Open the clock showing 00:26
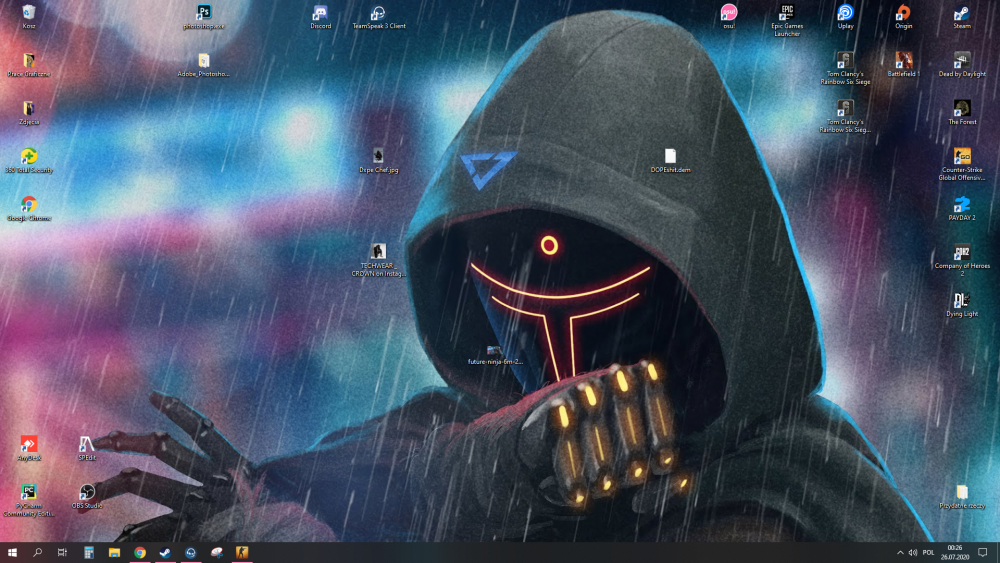The image size is (1000, 563). coord(955,552)
